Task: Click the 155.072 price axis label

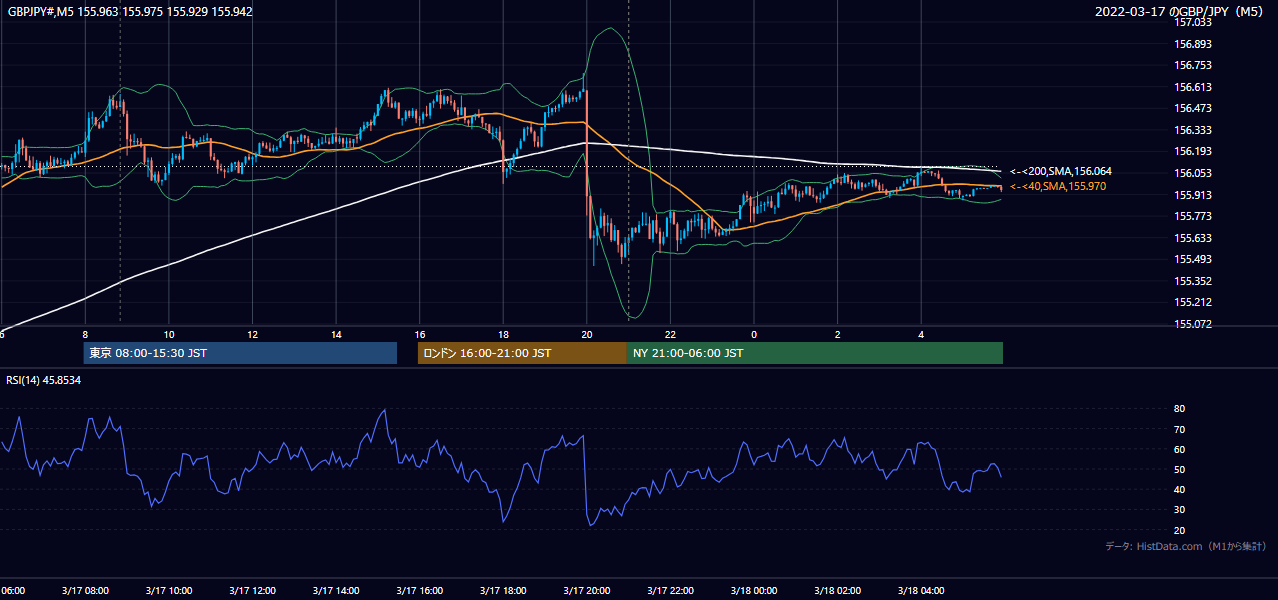Action: click(x=1193, y=324)
